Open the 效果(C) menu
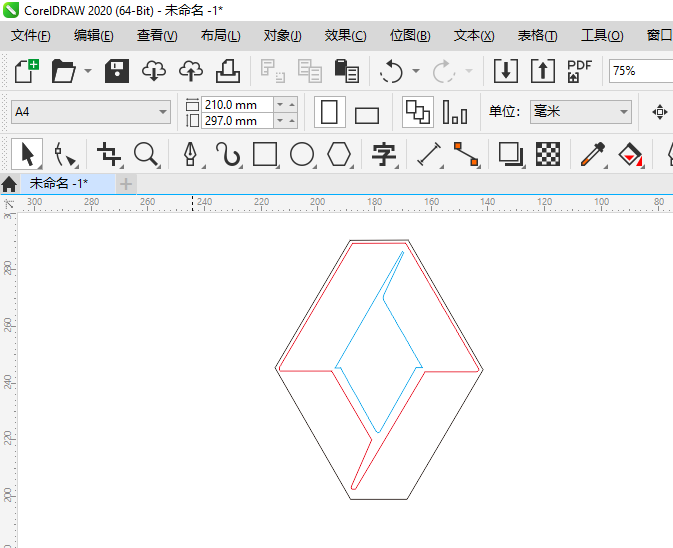The image size is (673, 548). tap(345, 36)
